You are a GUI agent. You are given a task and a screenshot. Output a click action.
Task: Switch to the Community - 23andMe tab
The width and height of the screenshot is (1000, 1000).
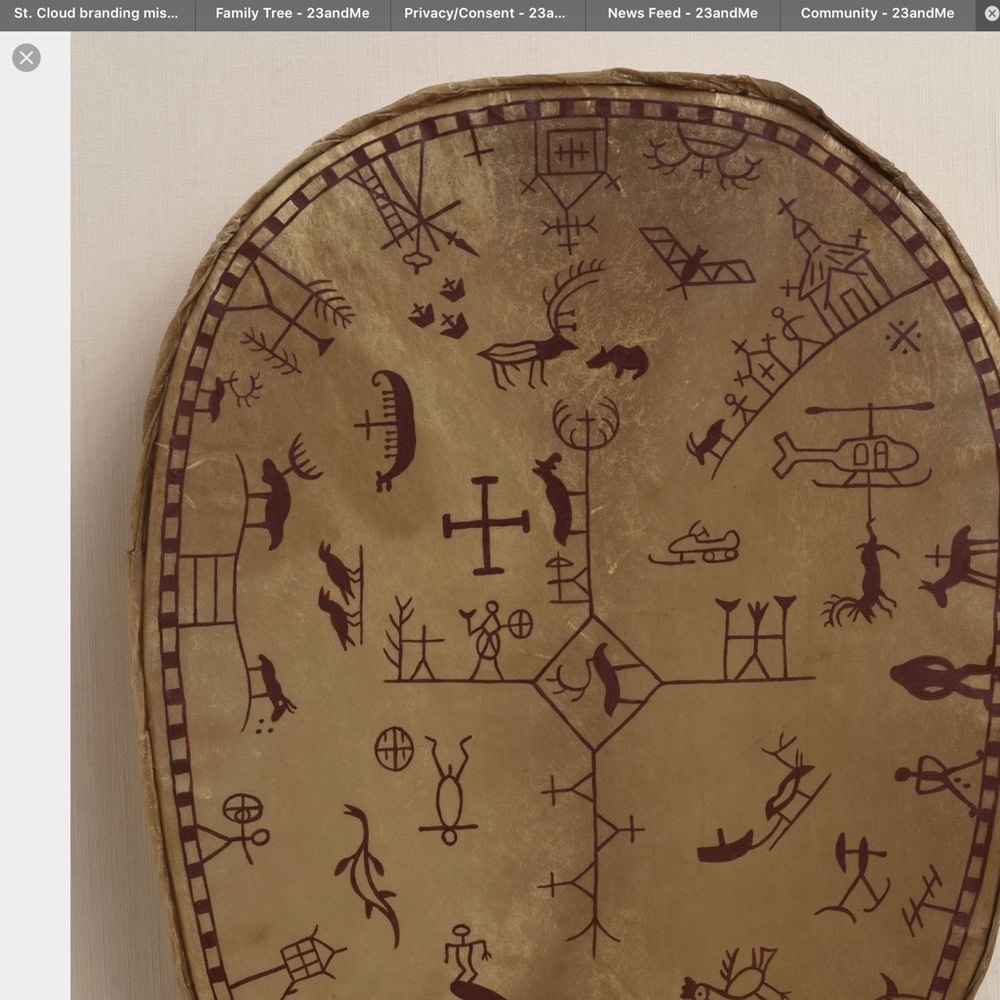pos(878,13)
